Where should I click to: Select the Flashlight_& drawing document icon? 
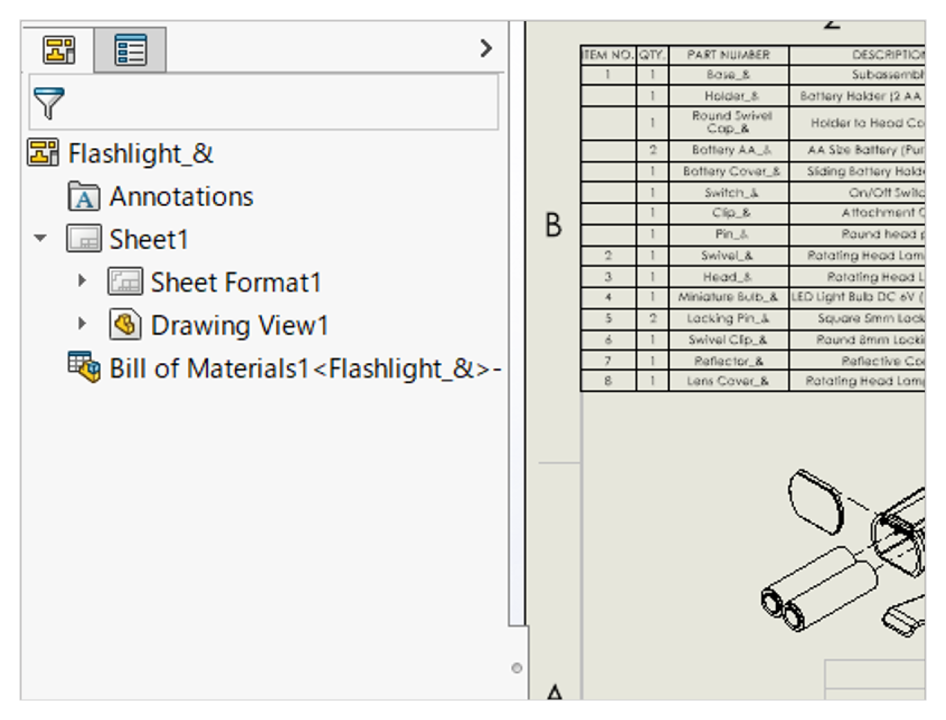coord(43,154)
